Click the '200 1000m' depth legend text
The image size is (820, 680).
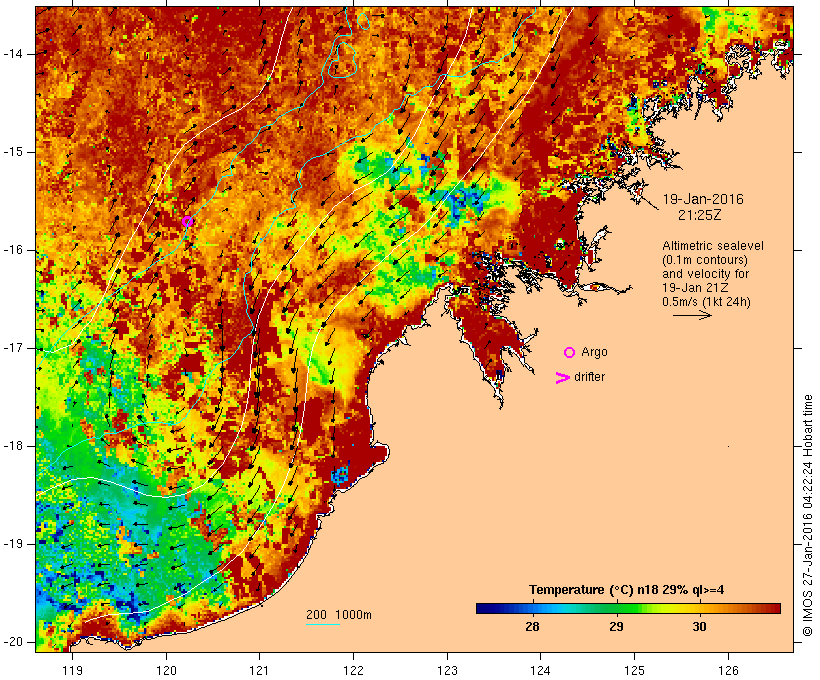pos(339,615)
